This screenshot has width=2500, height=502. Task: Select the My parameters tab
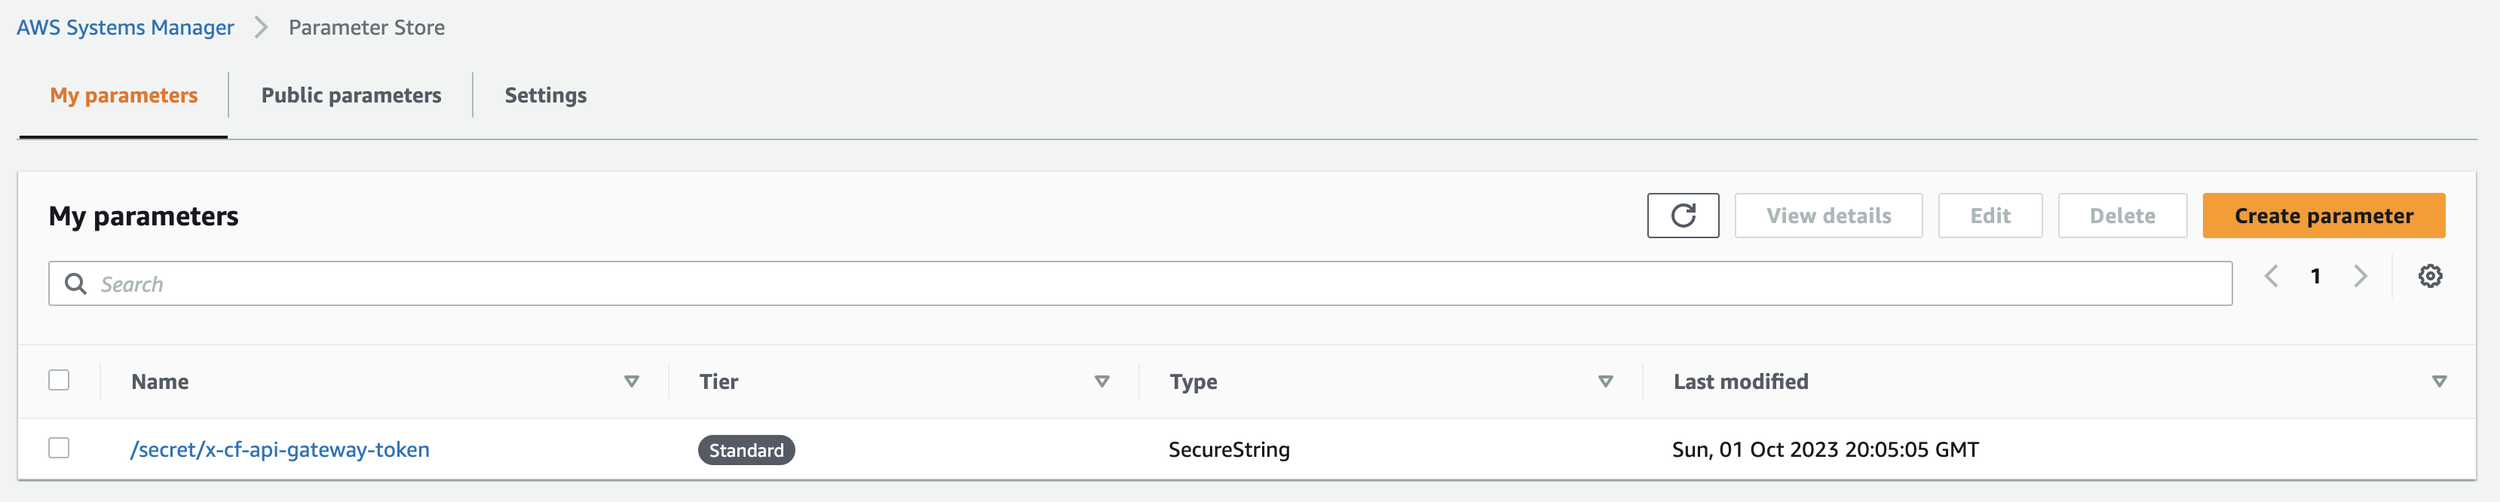124,95
